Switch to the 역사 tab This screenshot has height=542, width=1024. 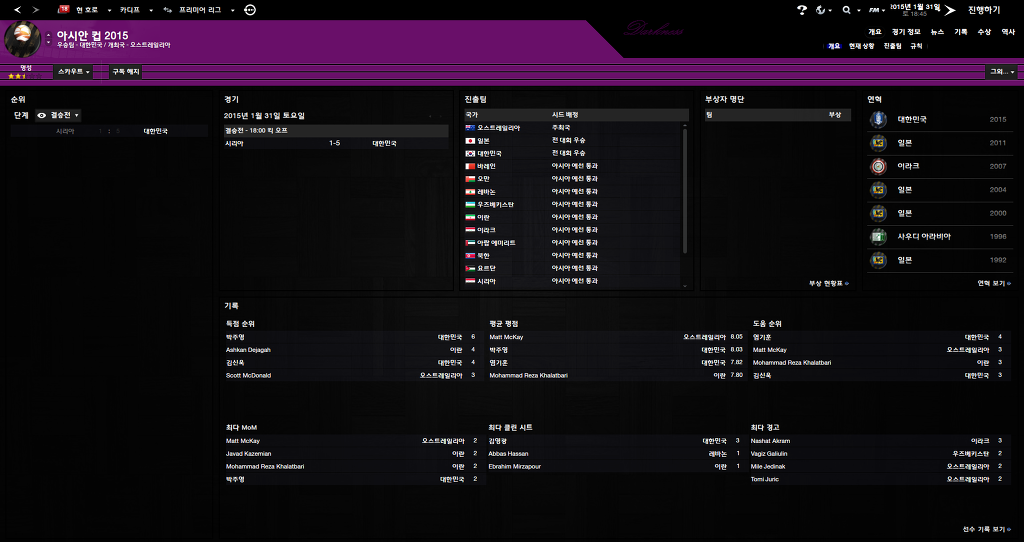tap(1008, 32)
